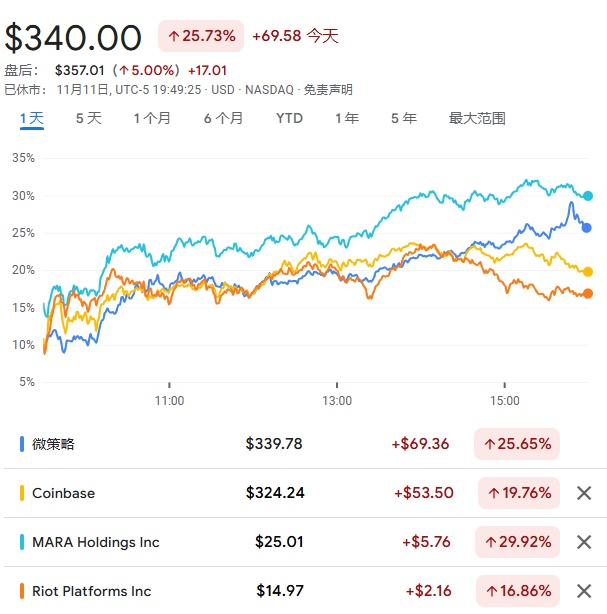Viewport: 607px width, 614px height.
Task: Remove MARA Holdings Inc from comparison
Action: [x=584, y=542]
